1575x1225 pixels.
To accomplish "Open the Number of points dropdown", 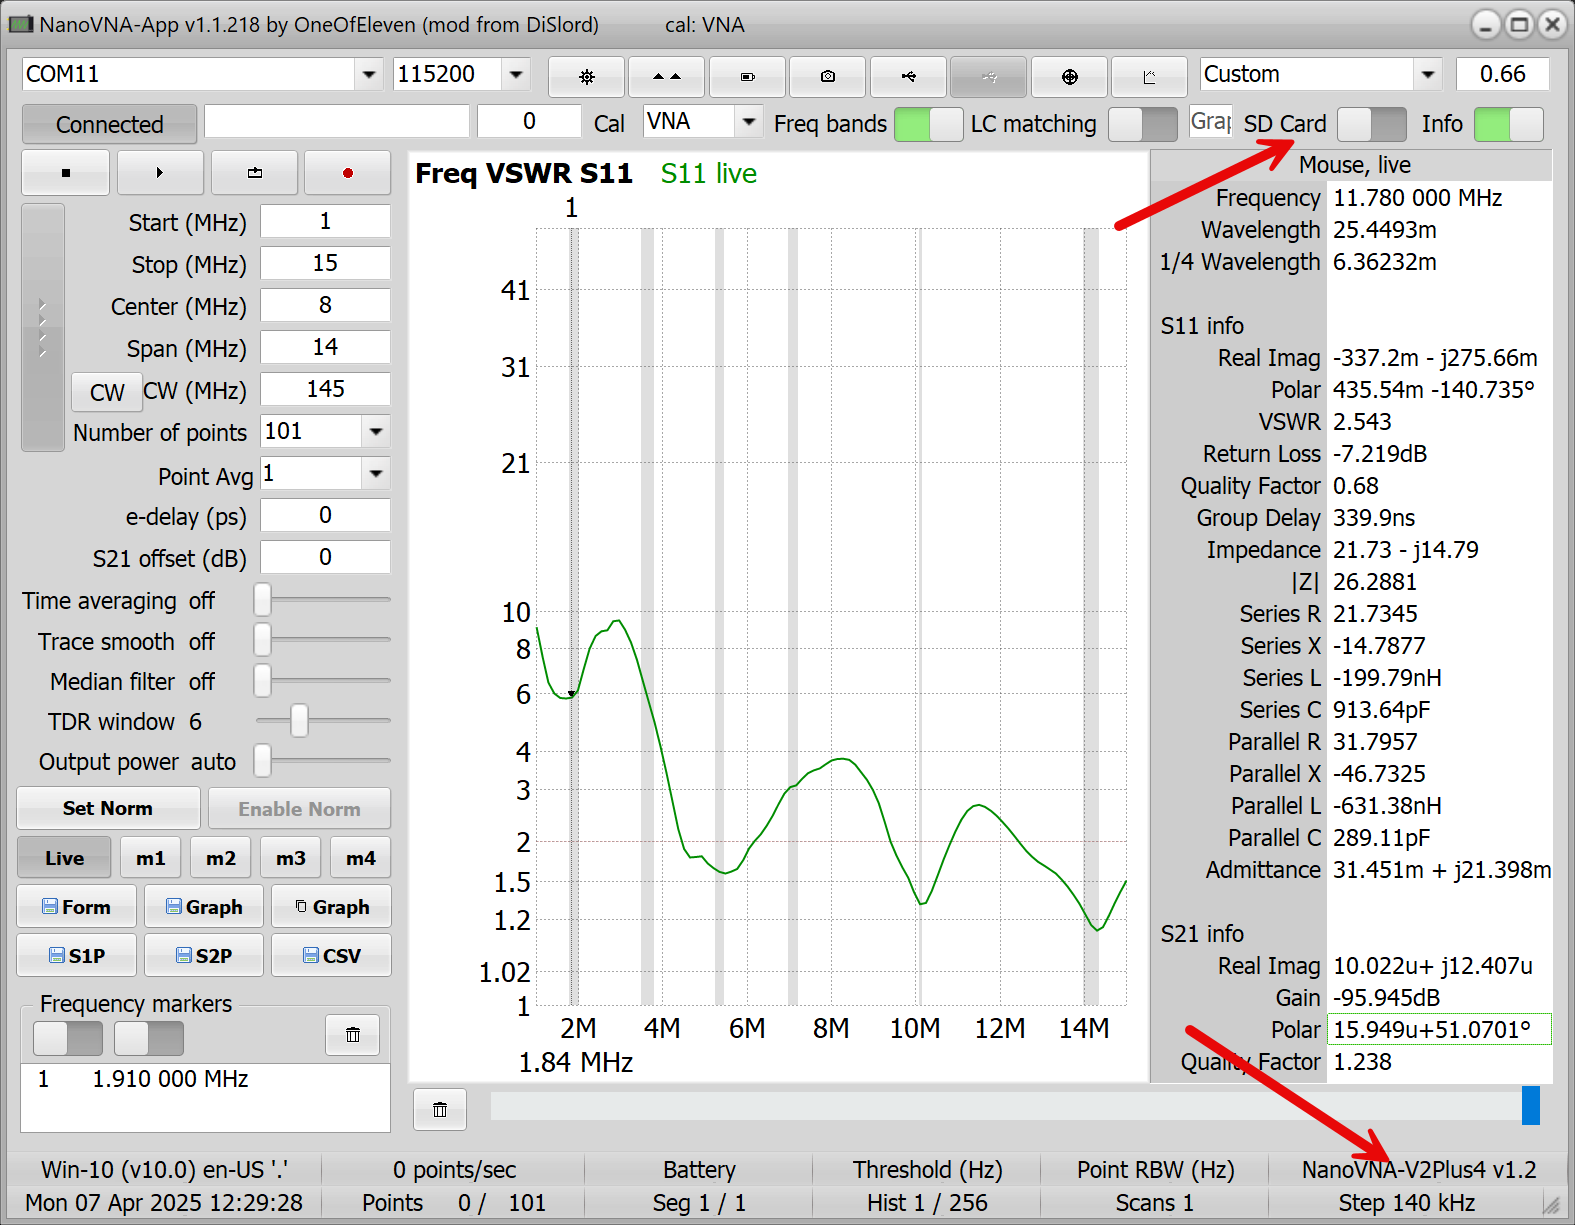I will (376, 432).
